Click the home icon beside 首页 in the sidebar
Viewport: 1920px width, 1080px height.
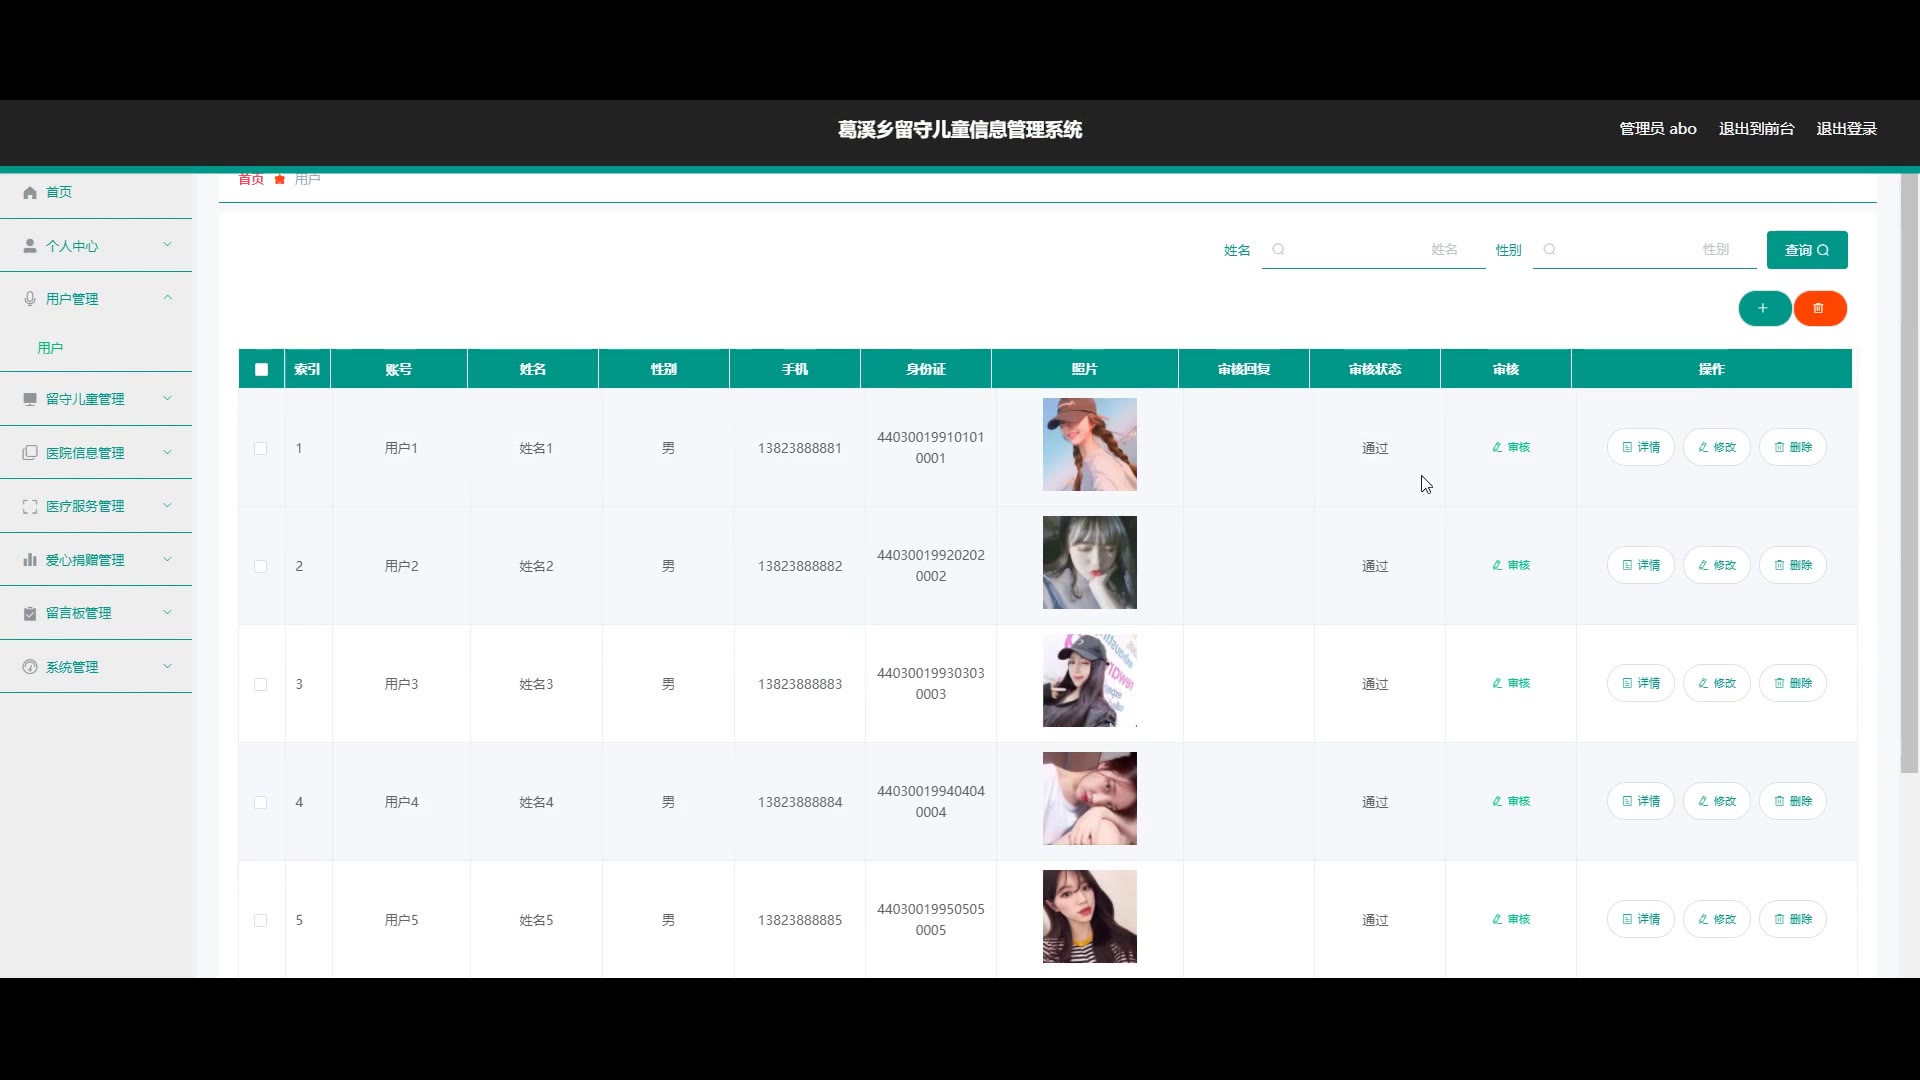tap(30, 193)
